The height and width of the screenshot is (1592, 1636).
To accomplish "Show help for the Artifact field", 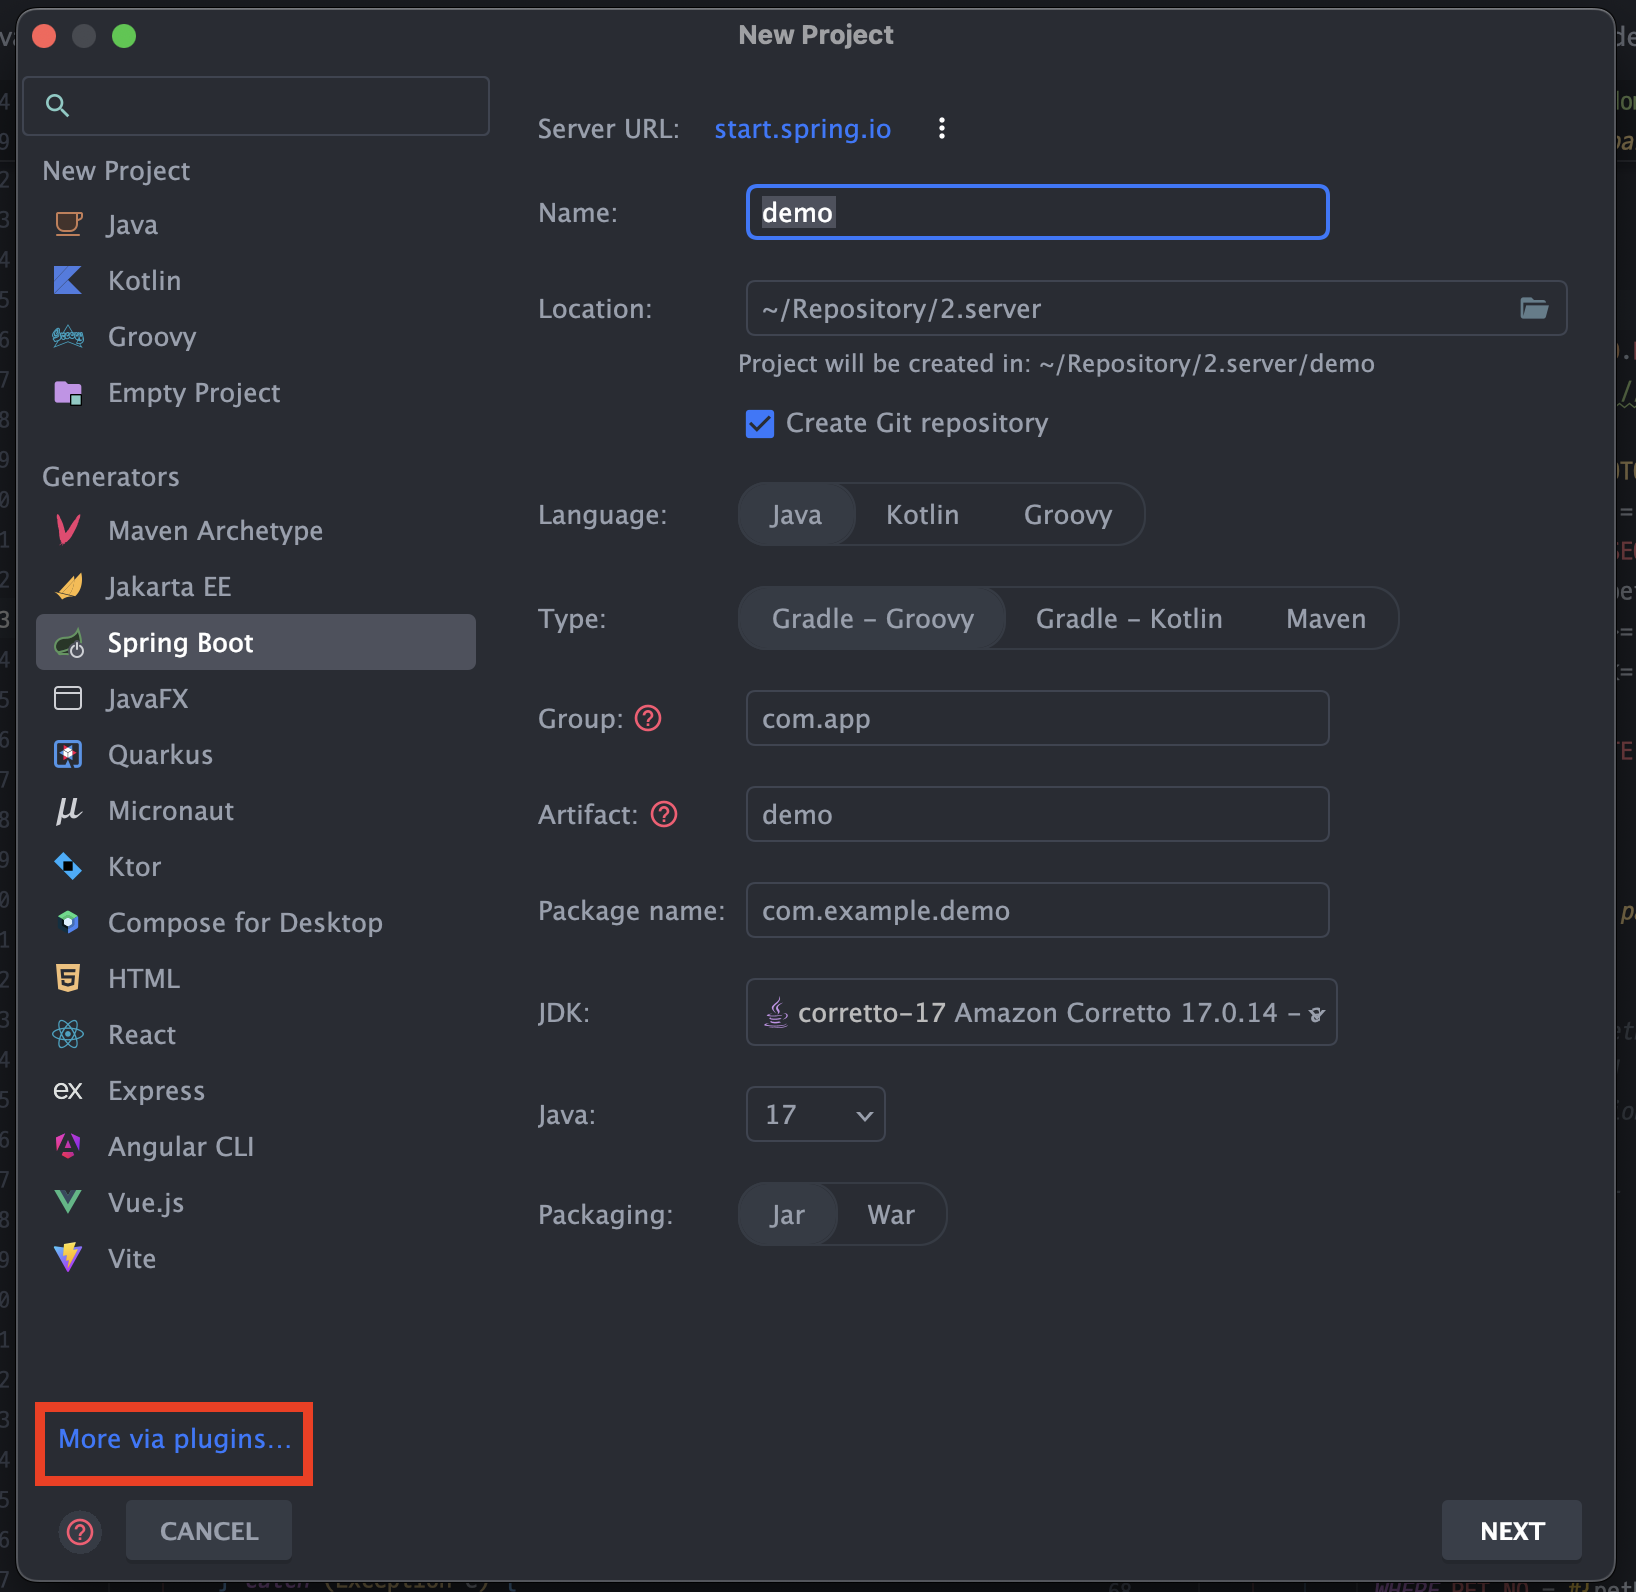I will pos(664,814).
